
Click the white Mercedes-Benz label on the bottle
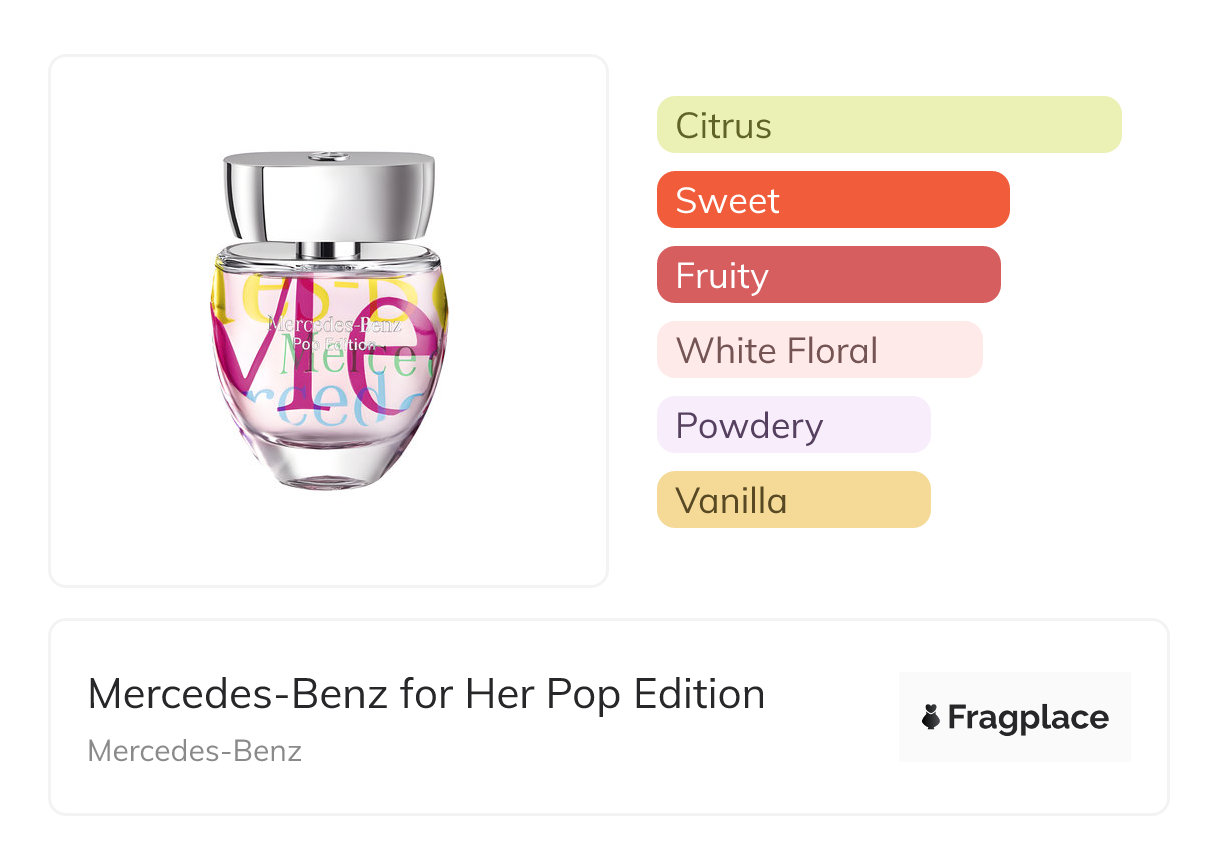(x=334, y=324)
